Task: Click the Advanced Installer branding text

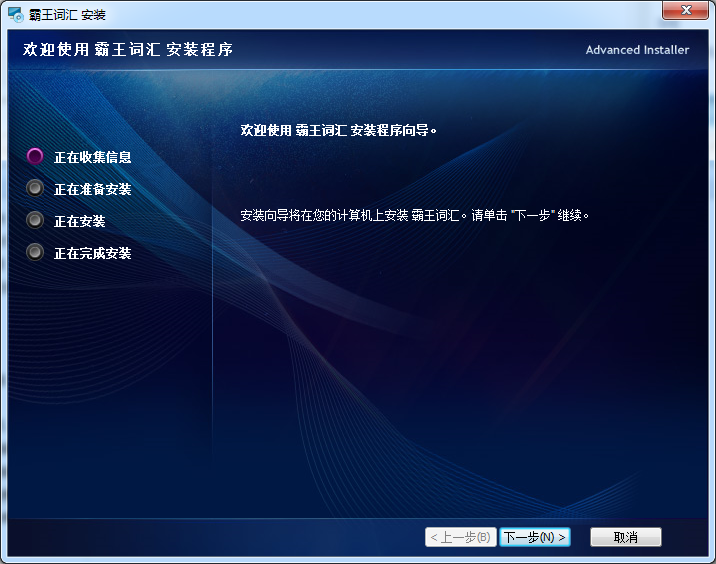Action: pyautogui.click(x=637, y=50)
